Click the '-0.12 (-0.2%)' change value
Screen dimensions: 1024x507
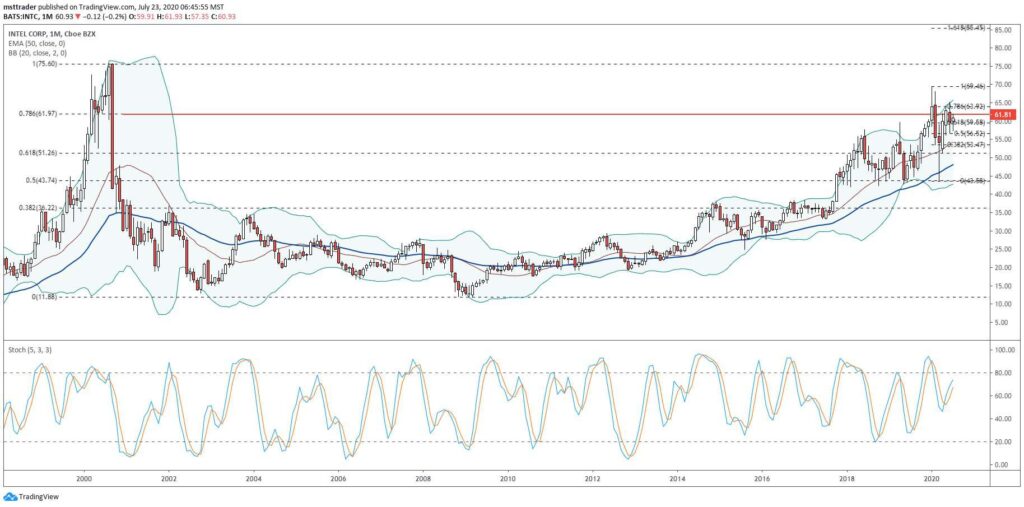click(x=104, y=16)
